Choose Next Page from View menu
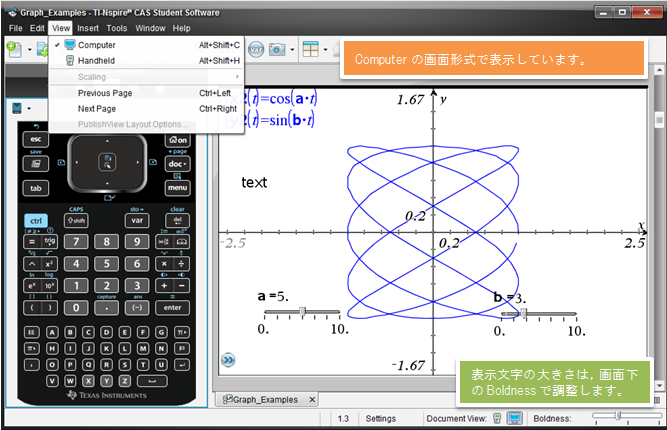The image size is (667, 430). coord(147,108)
